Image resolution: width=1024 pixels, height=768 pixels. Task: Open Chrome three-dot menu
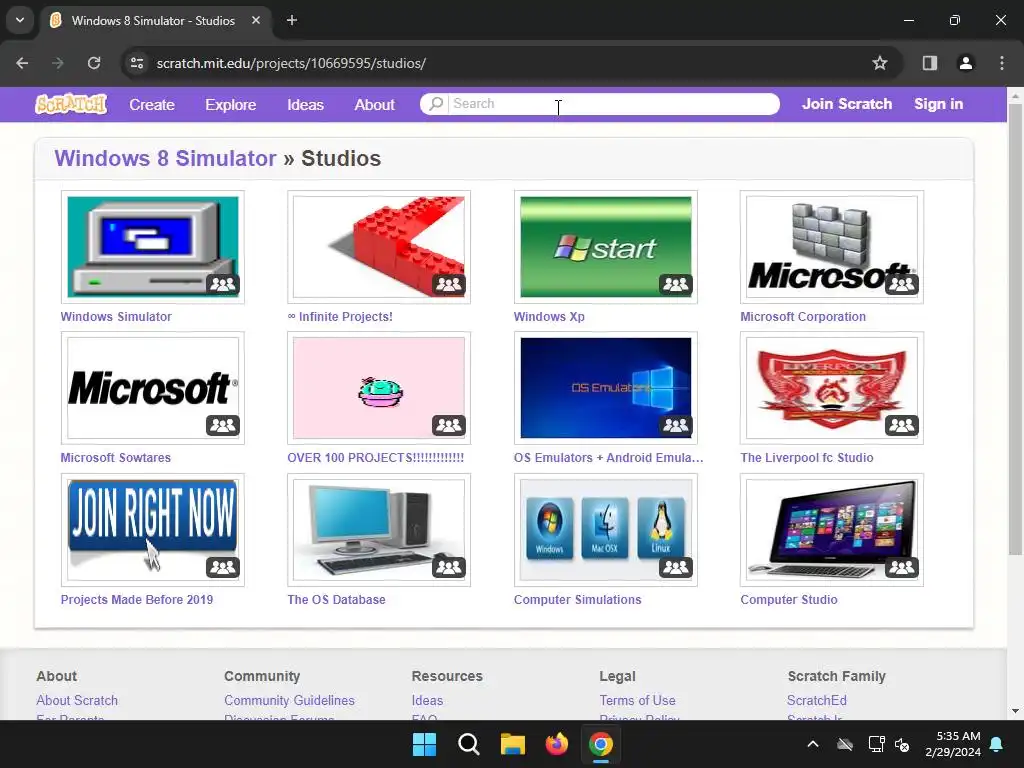click(1002, 63)
